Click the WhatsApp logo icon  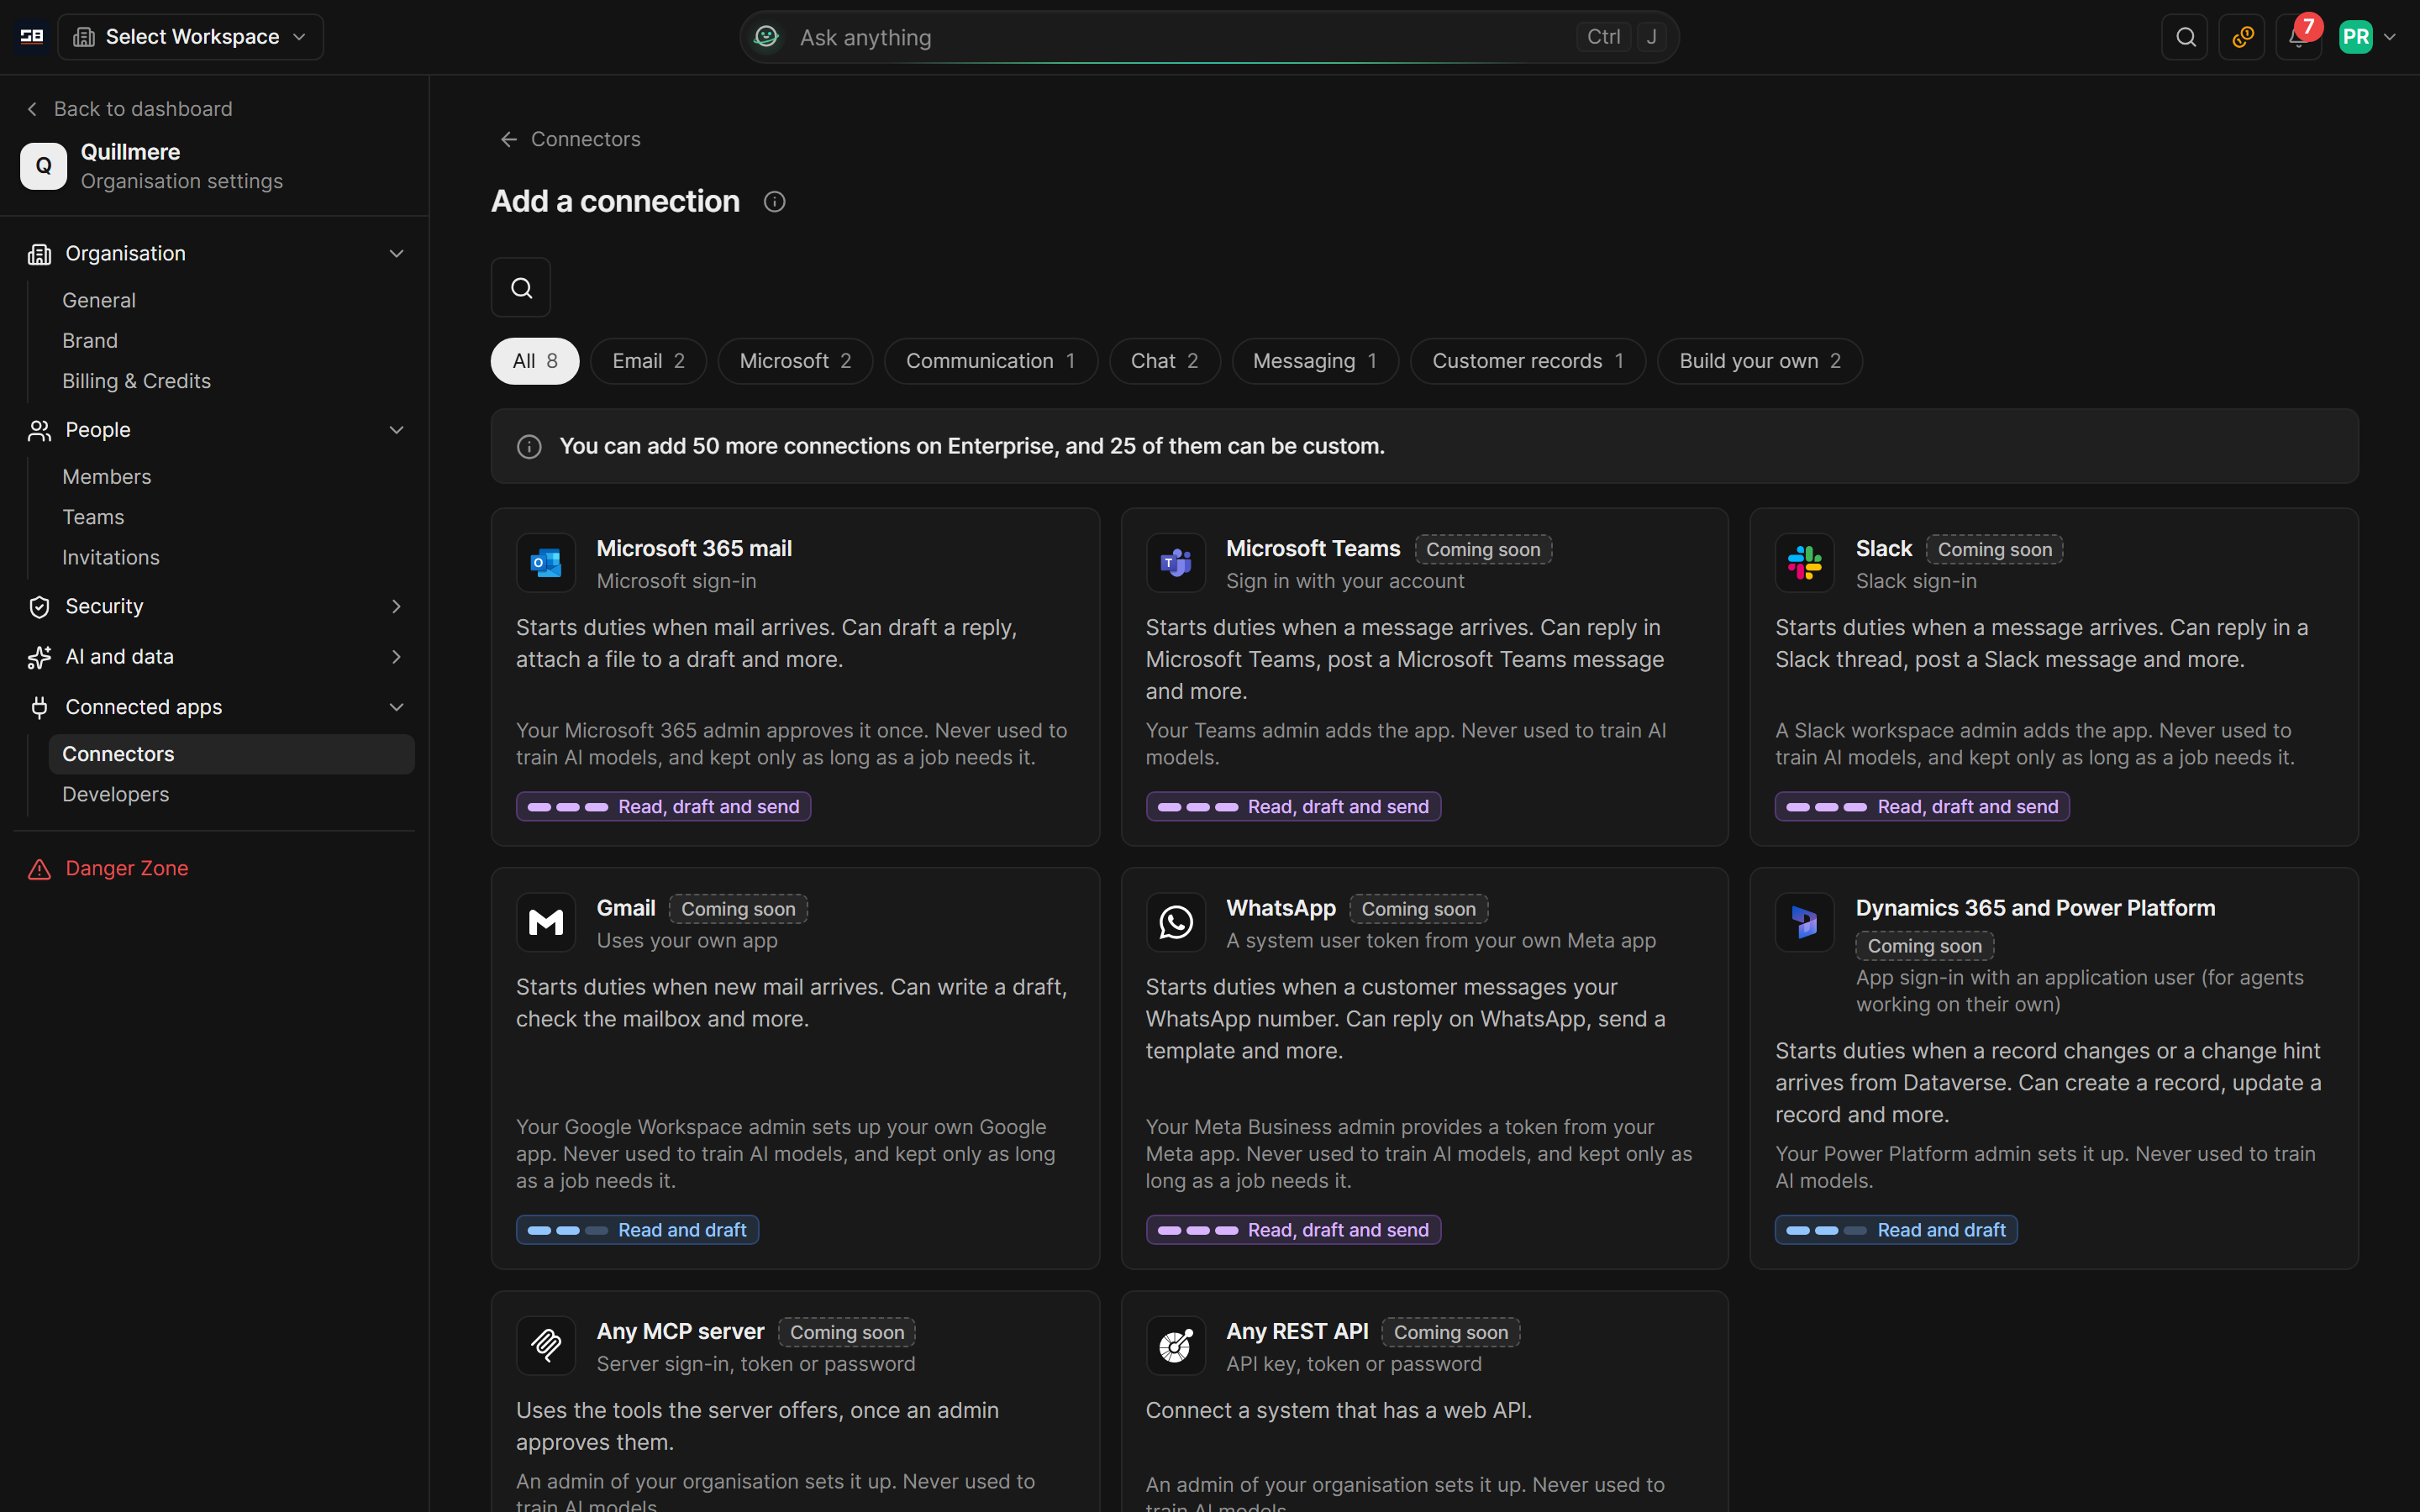click(x=1176, y=922)
